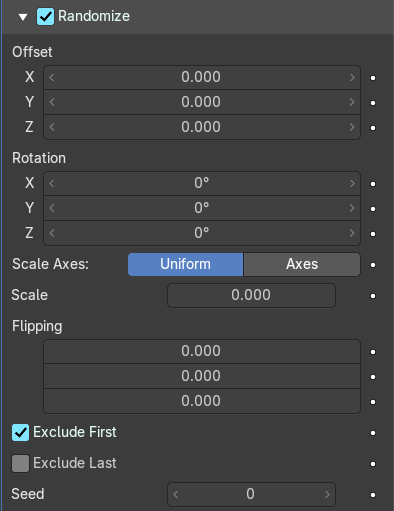The height and width of the screenshot is (511, 394).
Task: Animate Exclude Last property dot
Action: (x=373, y=464)
